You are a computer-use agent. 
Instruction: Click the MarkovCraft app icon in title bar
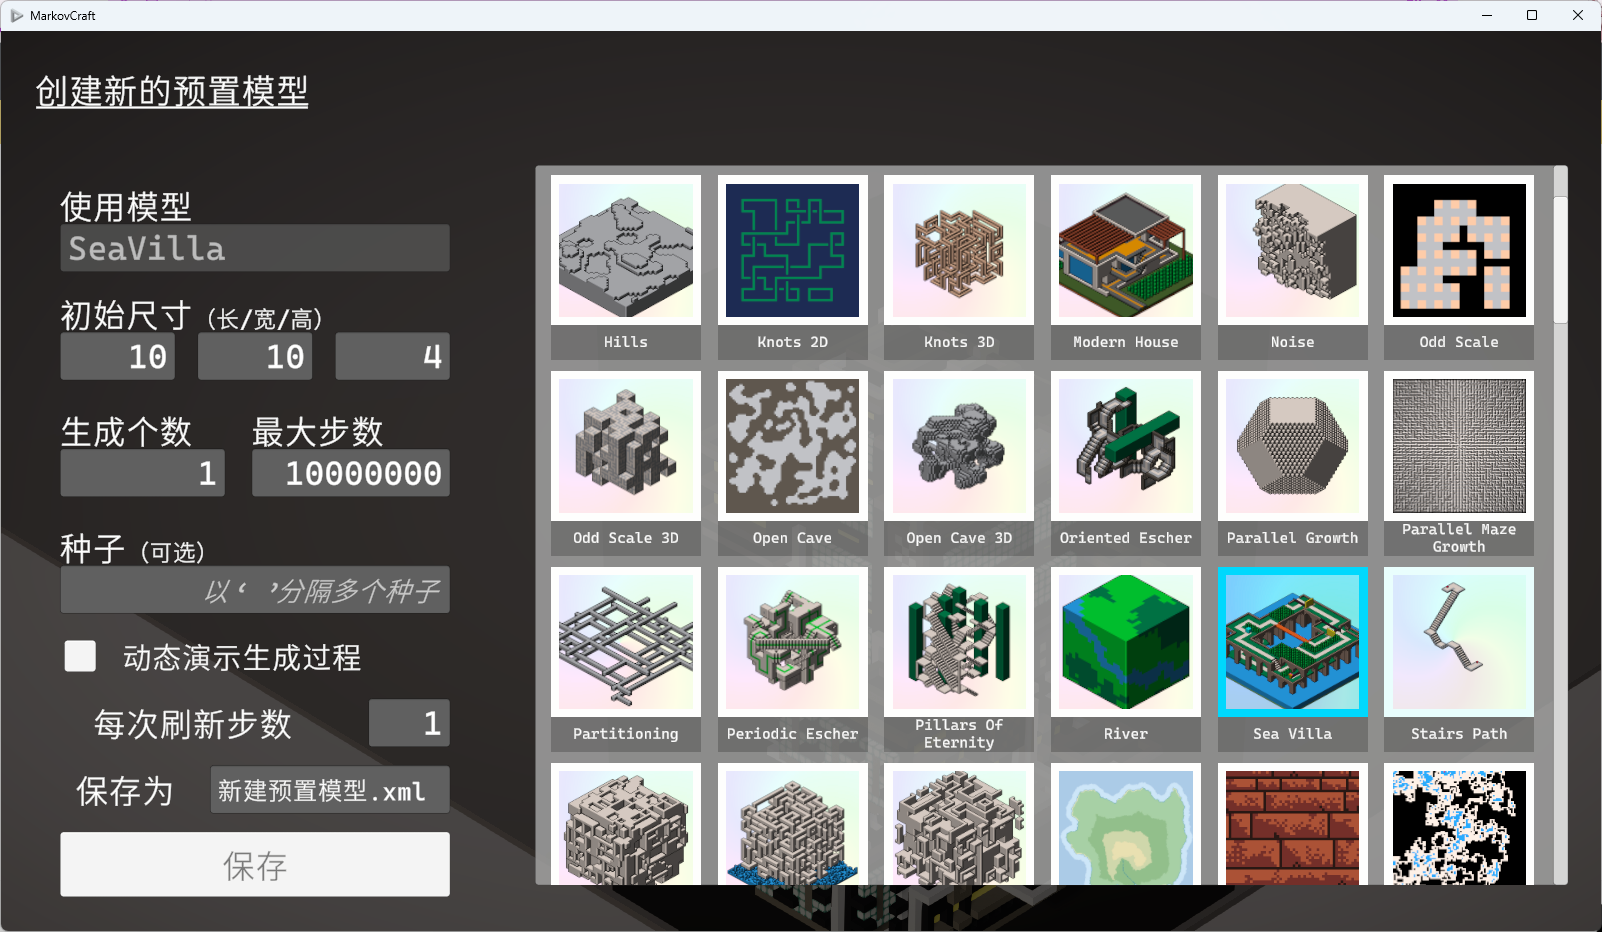(17, 16)
